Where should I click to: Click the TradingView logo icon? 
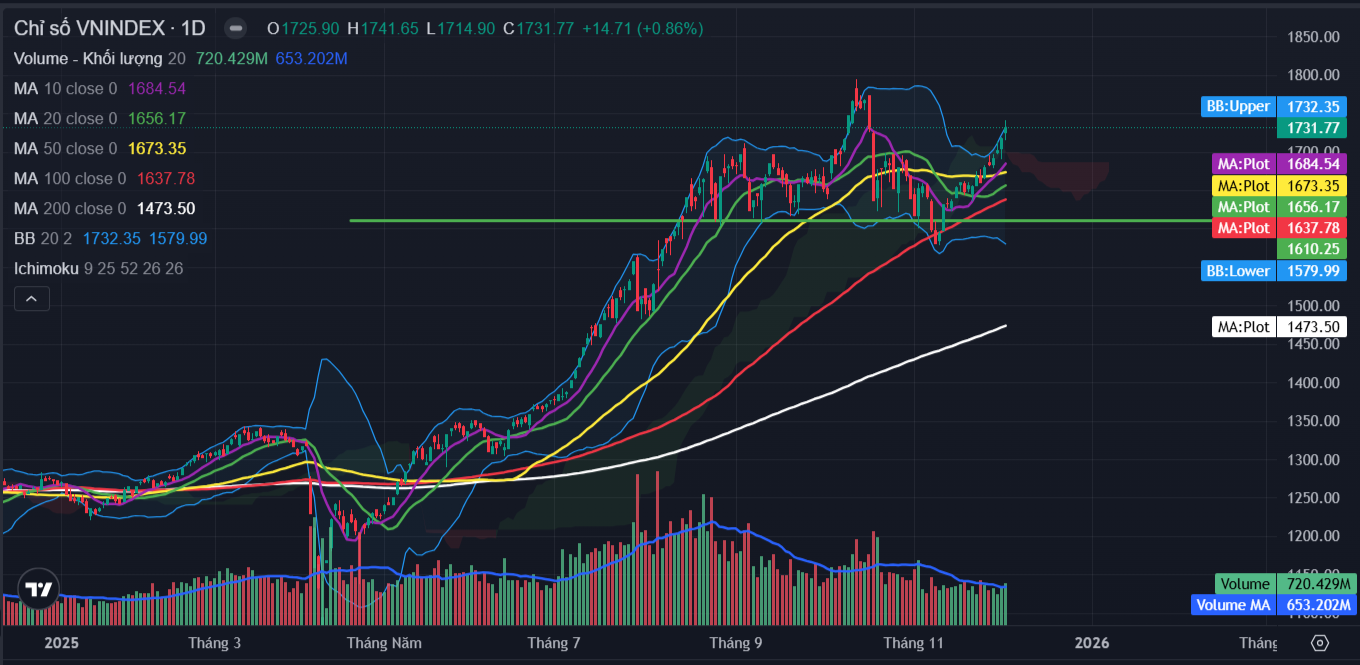[38, 589]
